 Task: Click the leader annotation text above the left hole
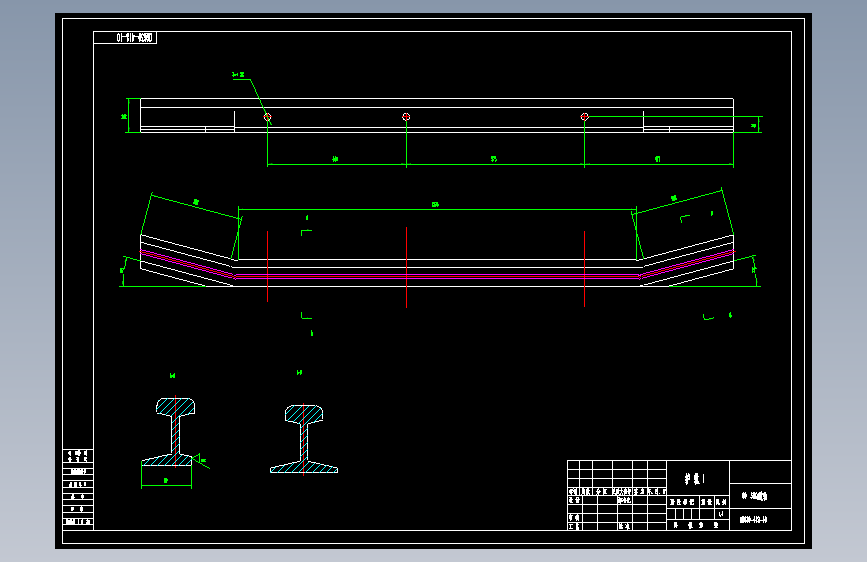pyautogui.click(x=238, y=75)
